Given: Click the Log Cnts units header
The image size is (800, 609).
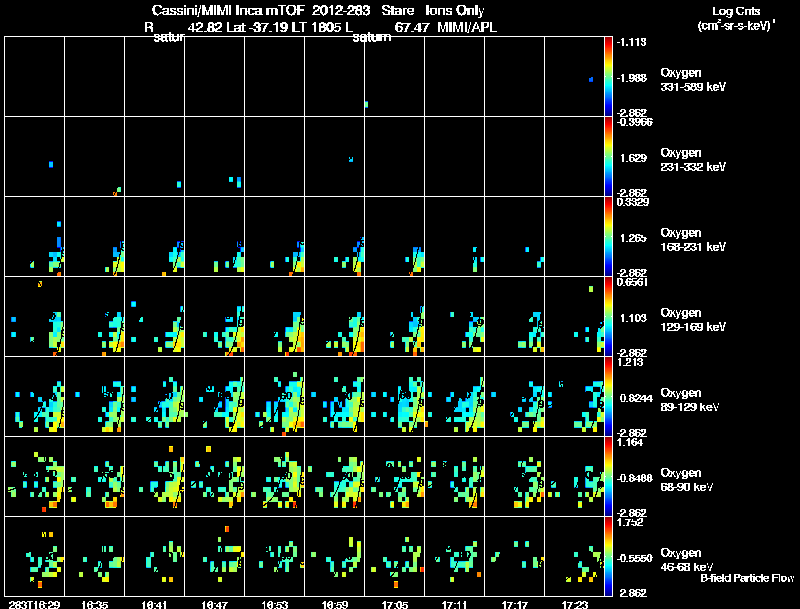Looking at the screenshot, I should coord(736,18).
